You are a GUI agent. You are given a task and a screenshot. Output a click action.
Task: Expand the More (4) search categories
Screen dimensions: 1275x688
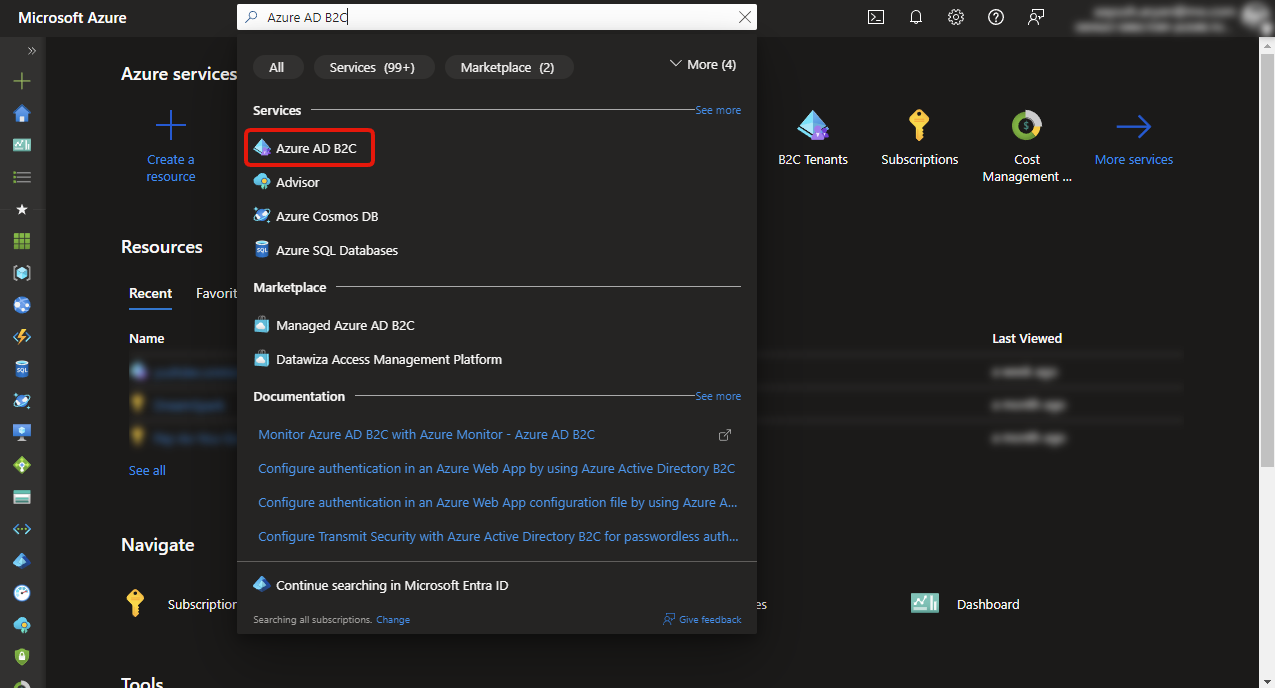[702, 63]
